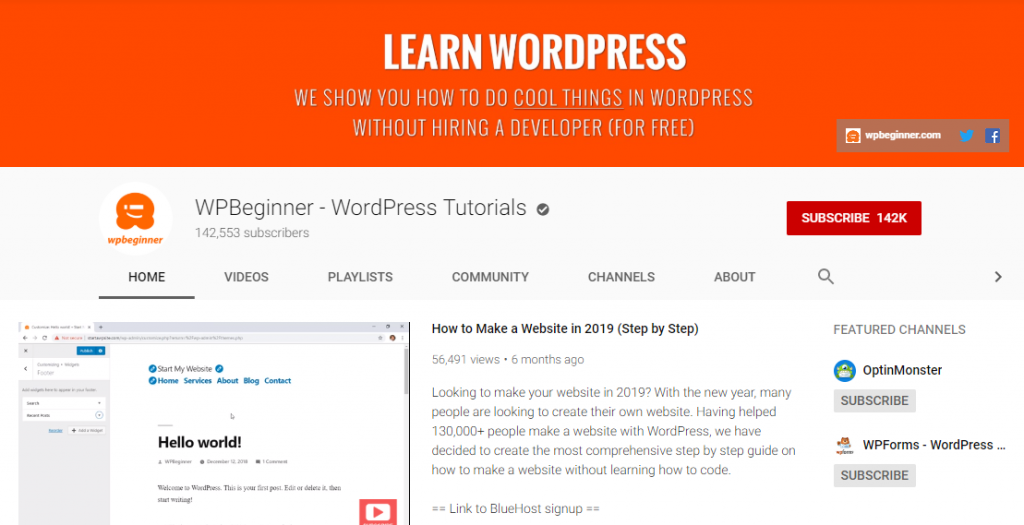Click the 142,553 subscribers count
This screenshot has width=1024, height=525.
252,233
